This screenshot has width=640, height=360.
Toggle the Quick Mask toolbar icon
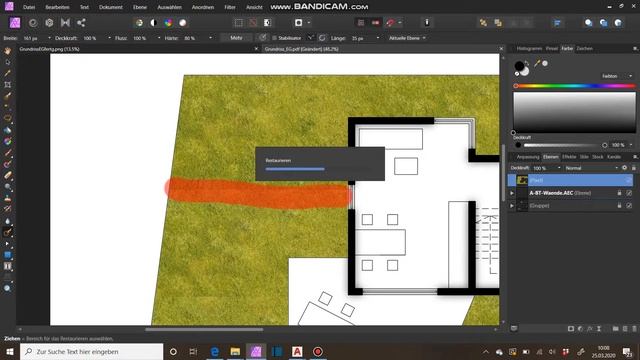tap(298, 23)
